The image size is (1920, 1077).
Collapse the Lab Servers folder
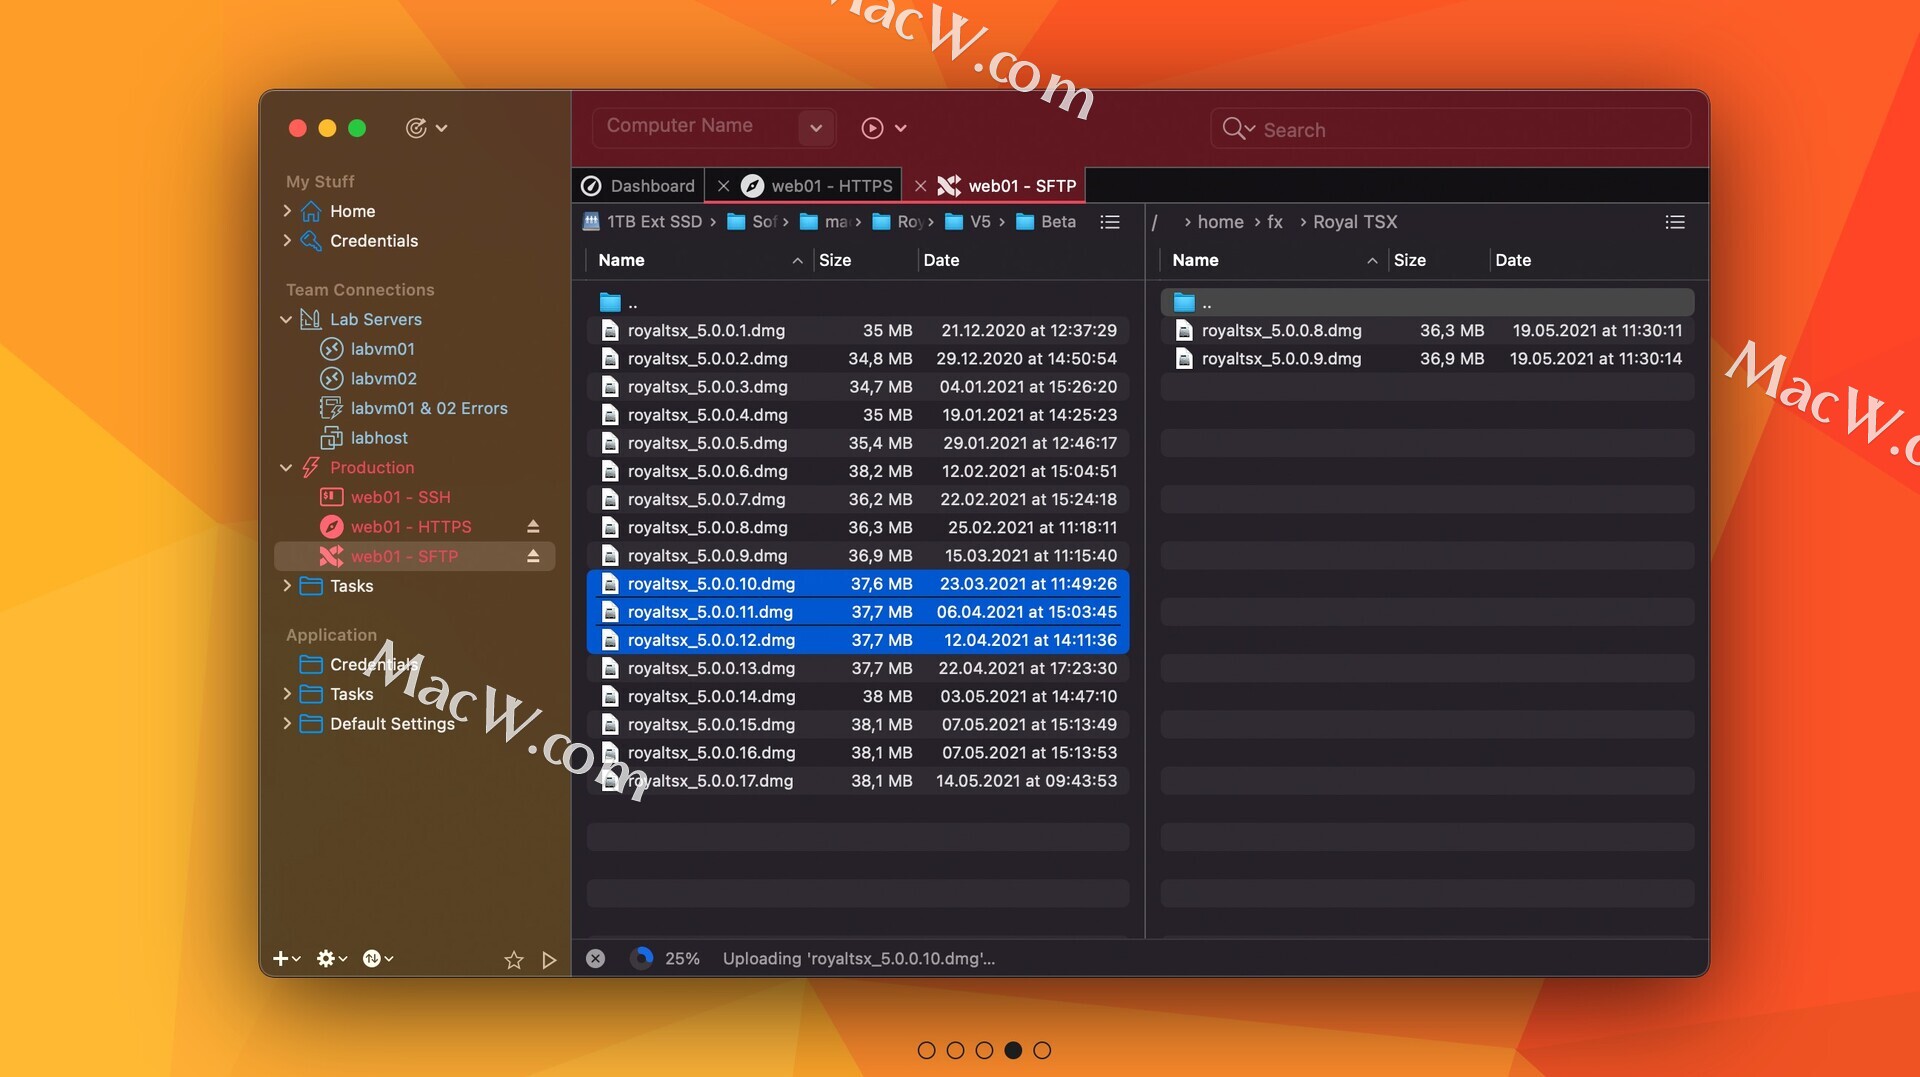(x=286, y=320)
